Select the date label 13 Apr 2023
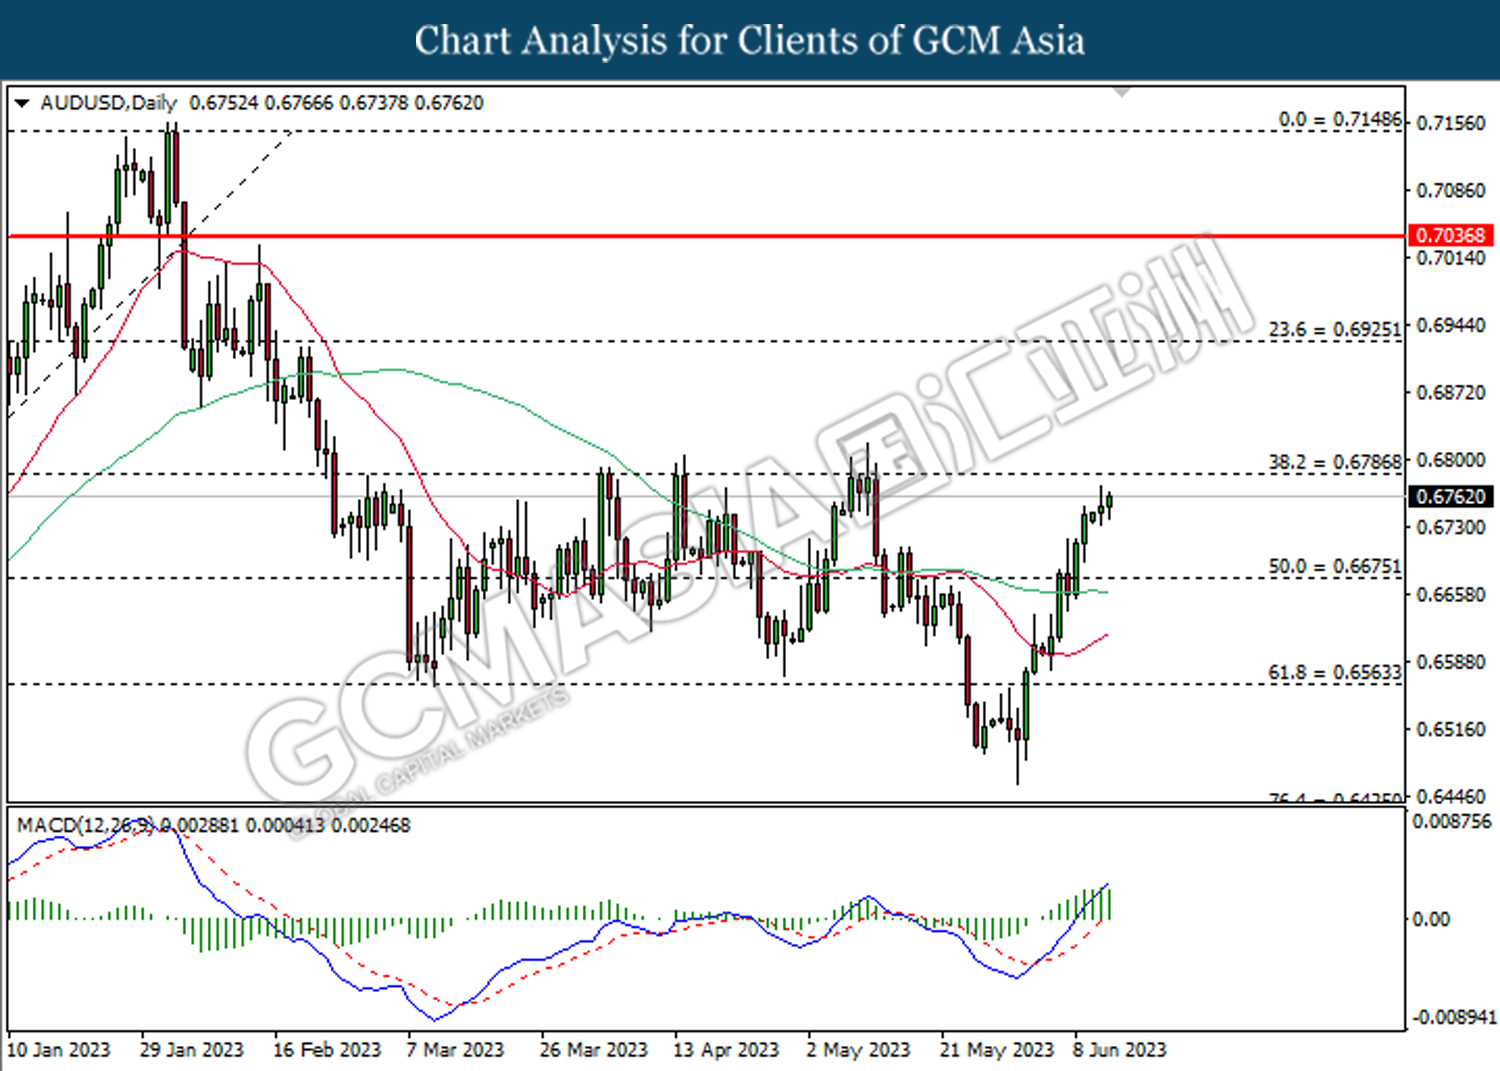Image resolution: width=1500 pixels, height=1071 pixels. click(x=726, y=1050)
